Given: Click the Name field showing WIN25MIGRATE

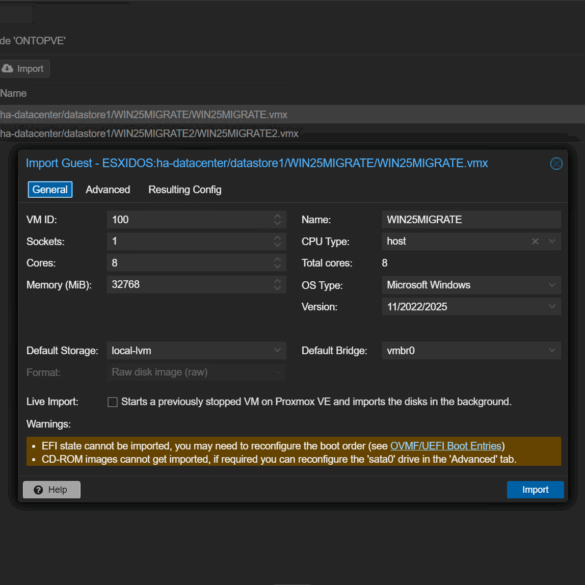Looking at the screenshot, I should pyautogui.click(x=471, y=219).
